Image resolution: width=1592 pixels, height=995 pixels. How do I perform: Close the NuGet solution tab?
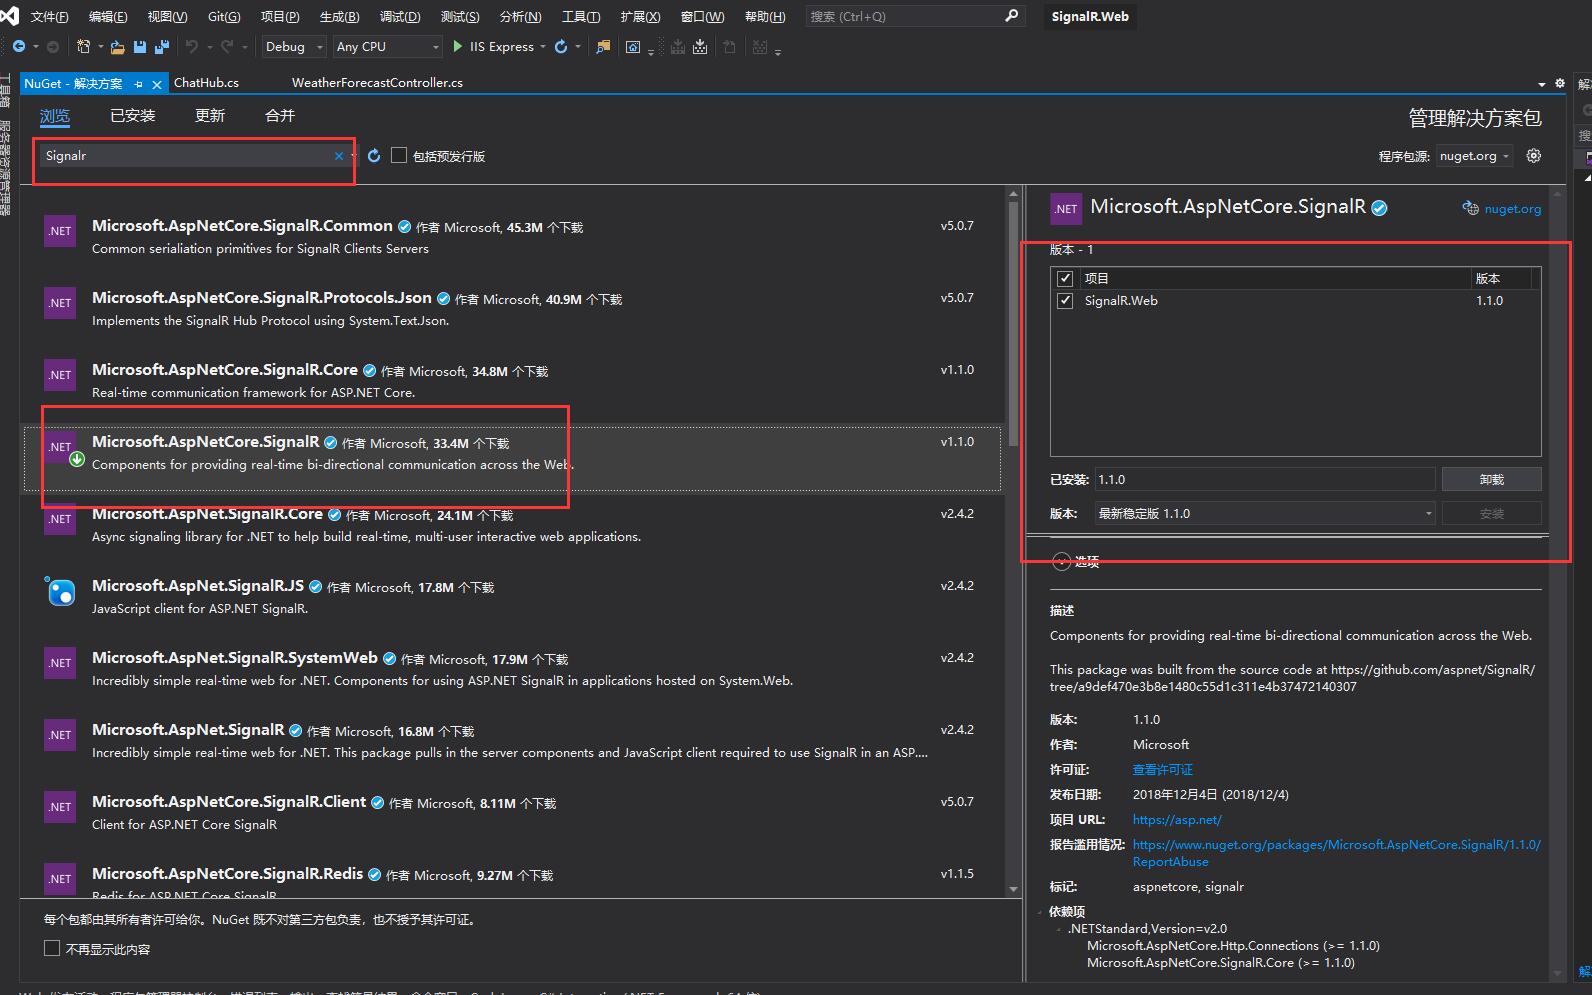156,84
